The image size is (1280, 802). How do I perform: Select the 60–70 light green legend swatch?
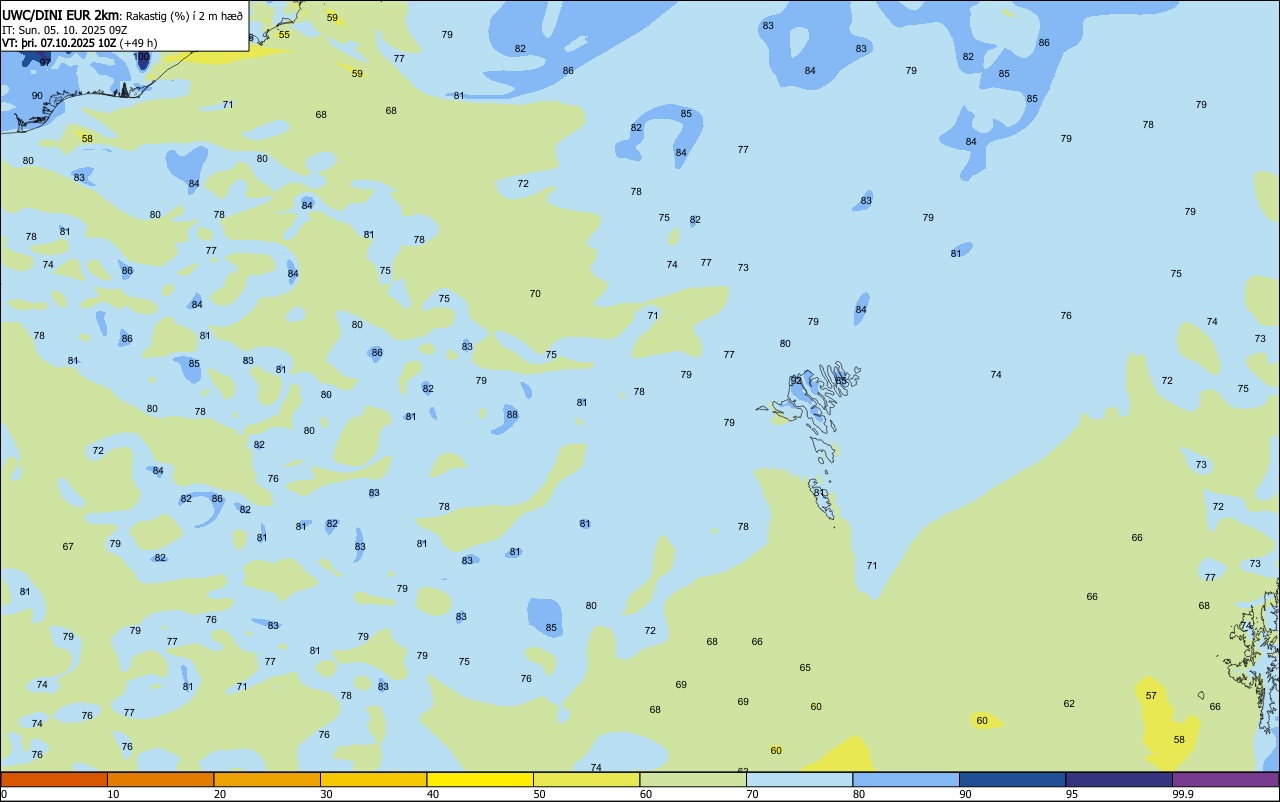tap(693, 779)
